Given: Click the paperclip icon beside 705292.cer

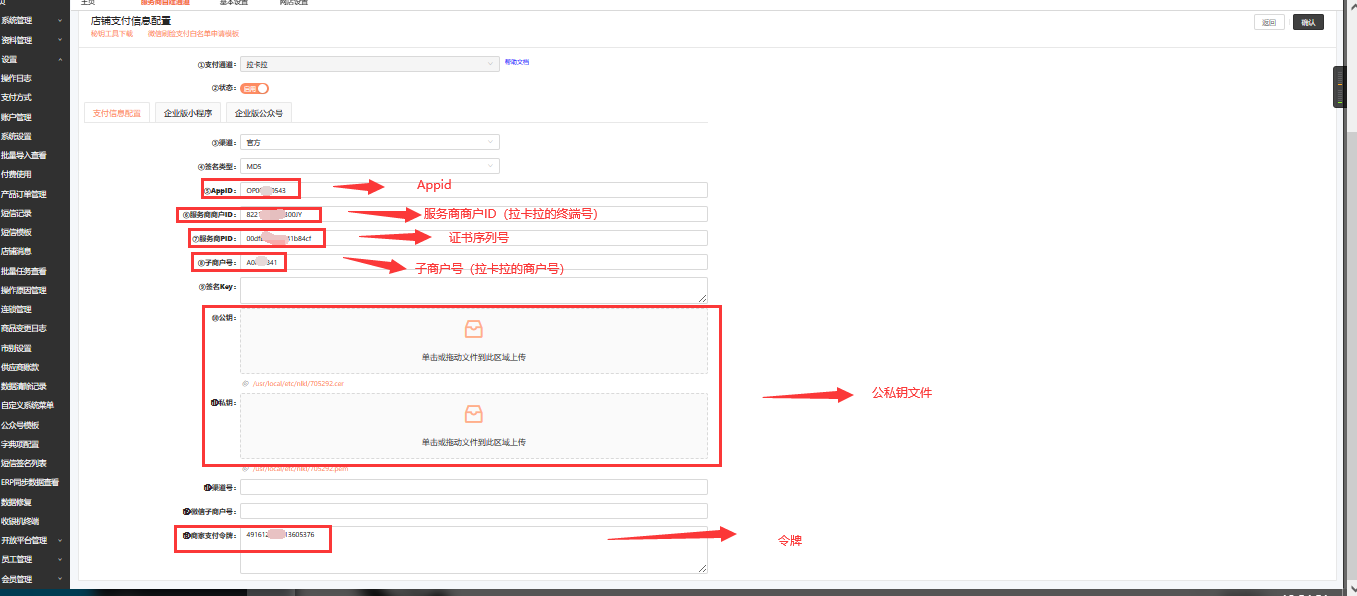Looking at the screenshot, I should coord(245,383).
